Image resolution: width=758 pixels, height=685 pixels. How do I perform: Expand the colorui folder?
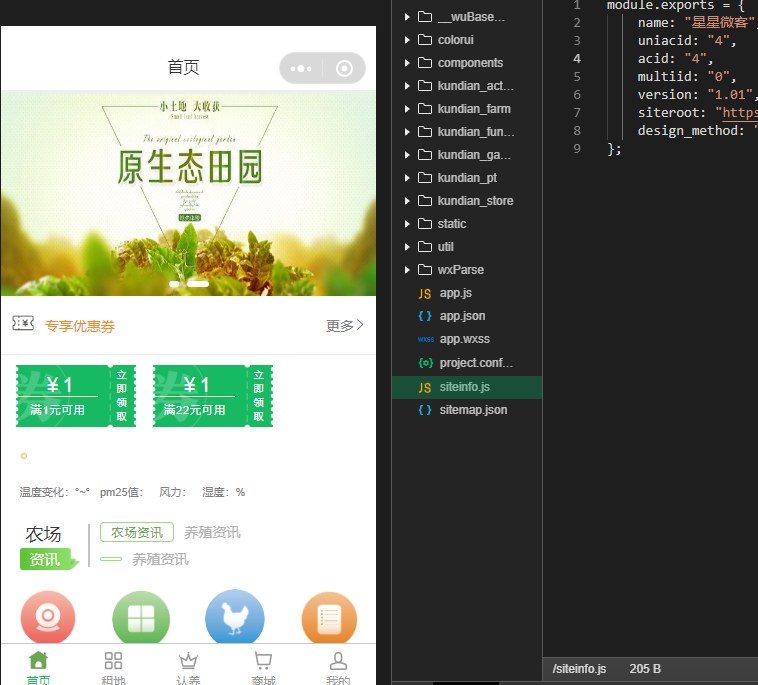coord(455,40)
